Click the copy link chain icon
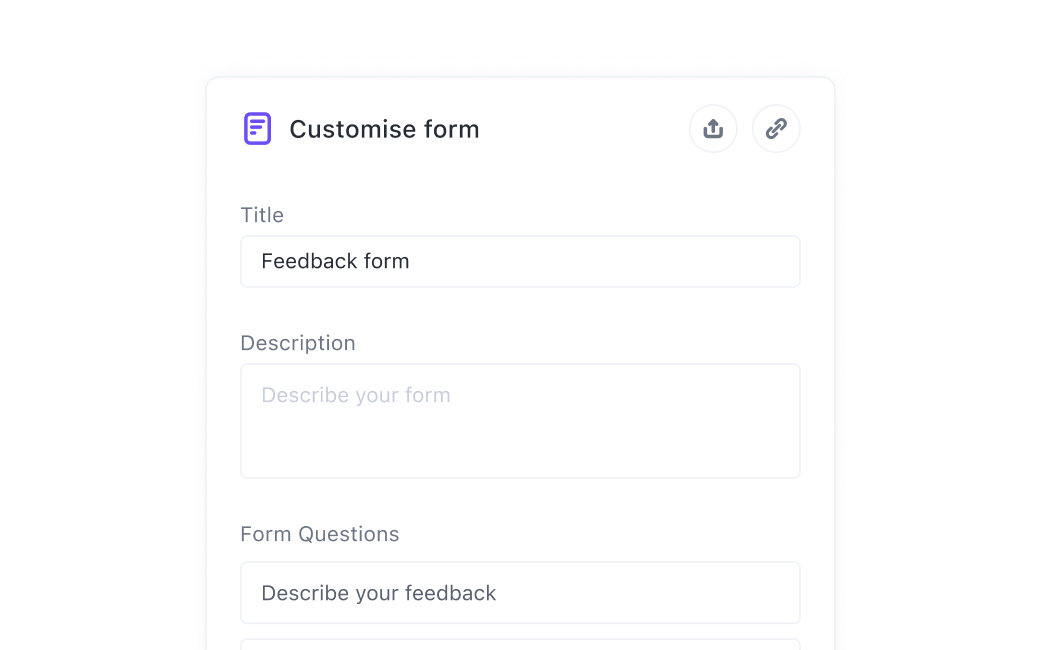 click(776, 129)
